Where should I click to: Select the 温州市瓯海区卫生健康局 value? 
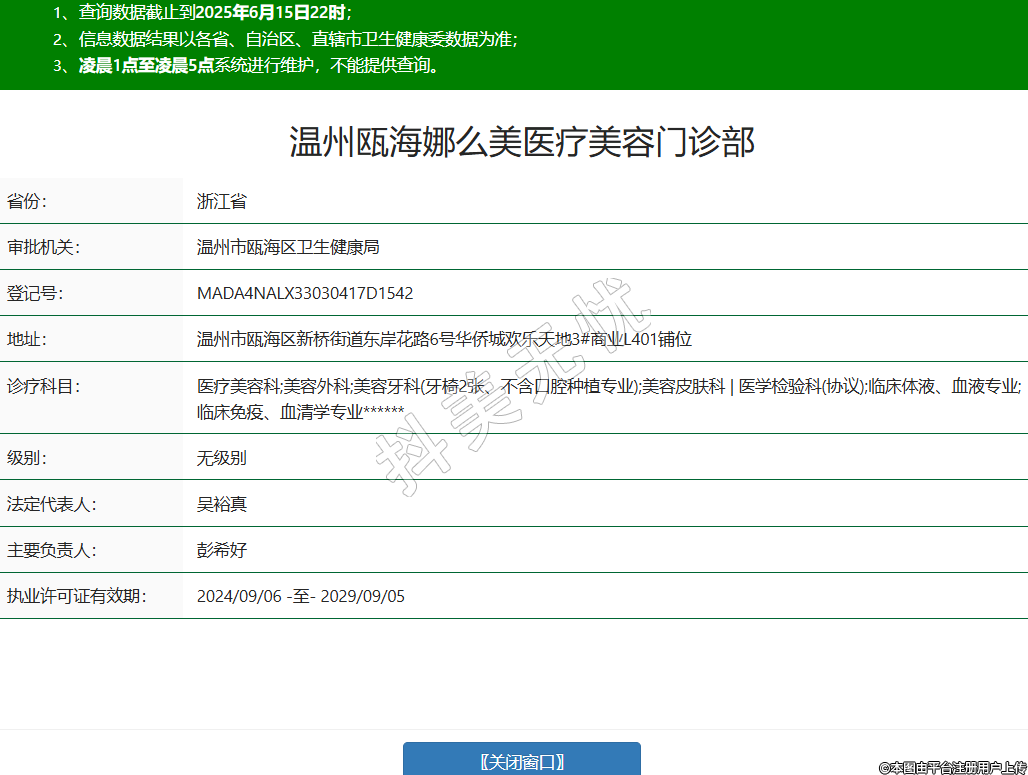pos(288,247)
